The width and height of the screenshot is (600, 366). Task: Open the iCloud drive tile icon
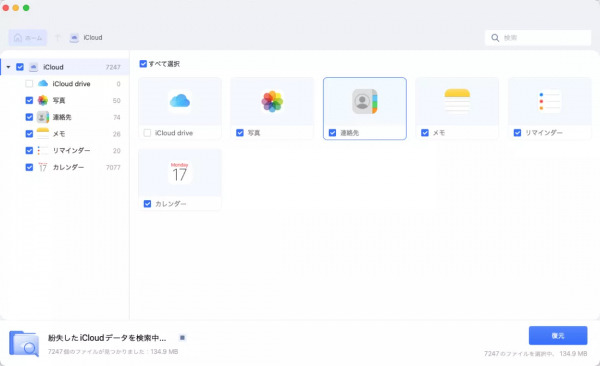point(180,101)
